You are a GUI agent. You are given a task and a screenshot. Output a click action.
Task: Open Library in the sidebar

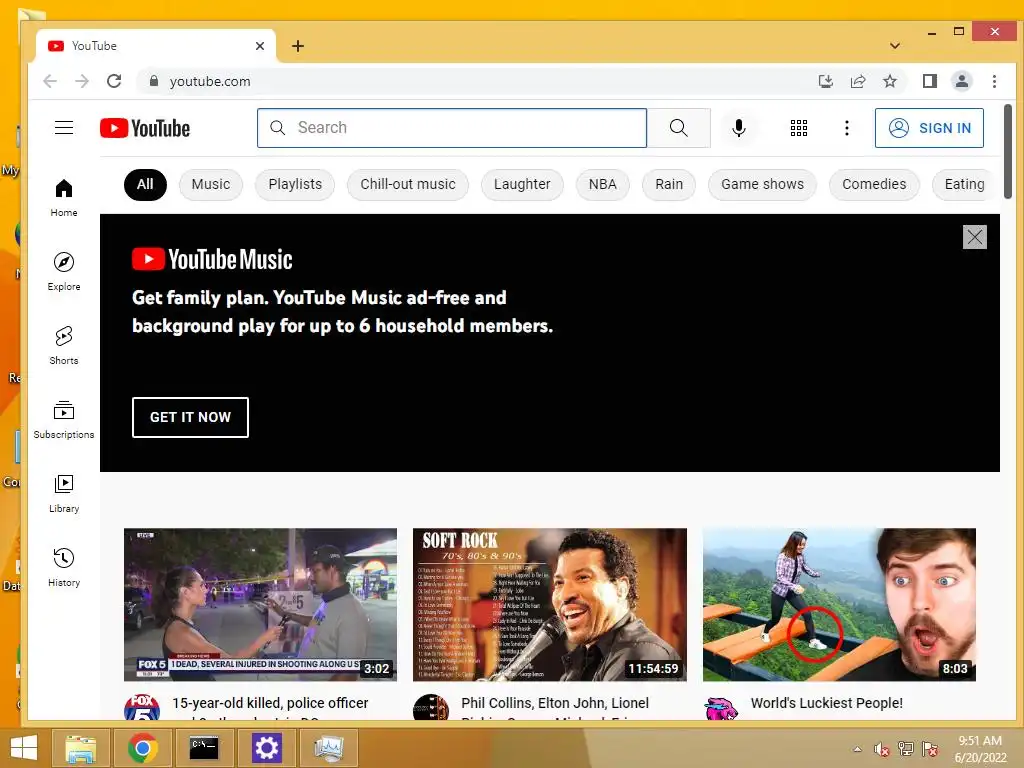64,493
